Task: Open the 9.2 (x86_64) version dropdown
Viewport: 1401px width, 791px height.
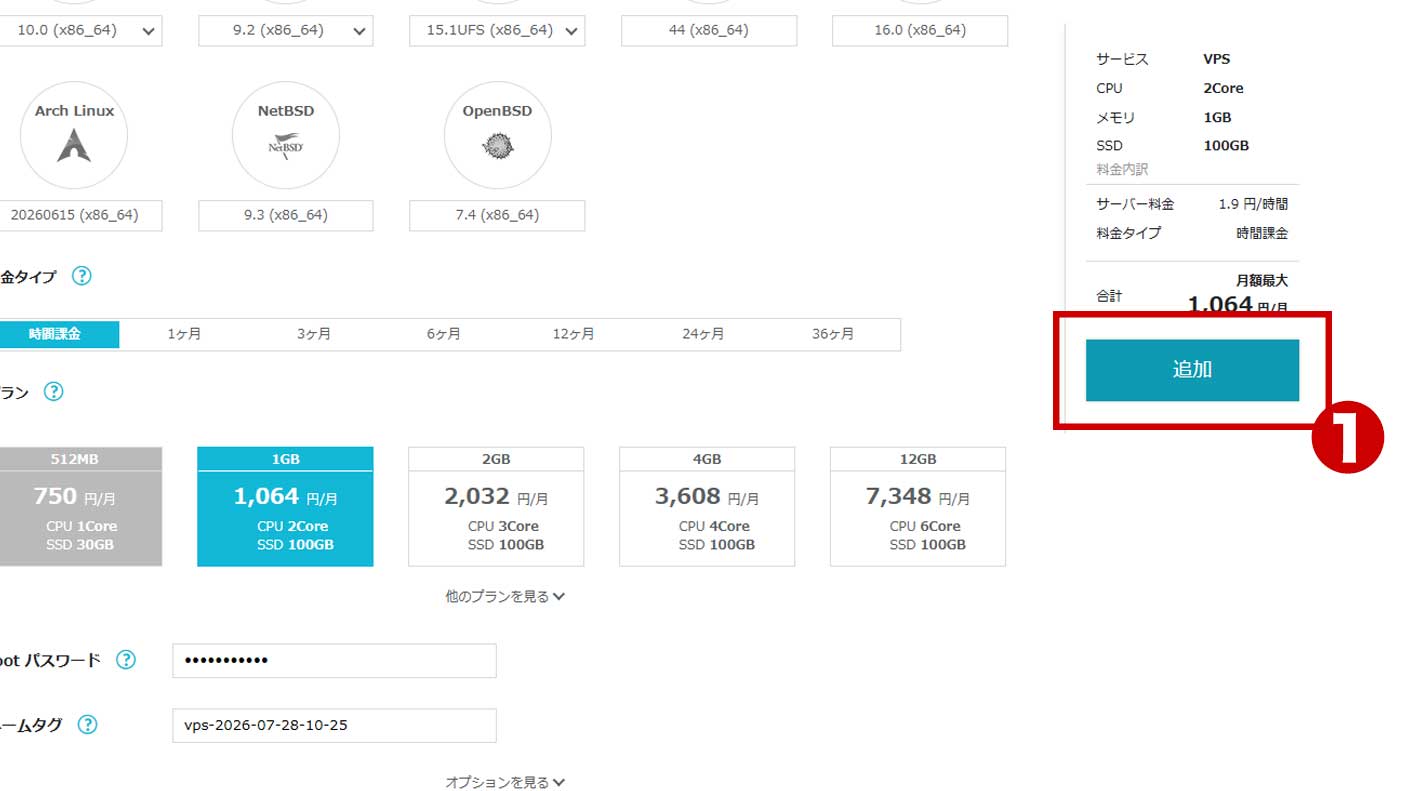Action: pyautogui.click(x=285, y=30)
